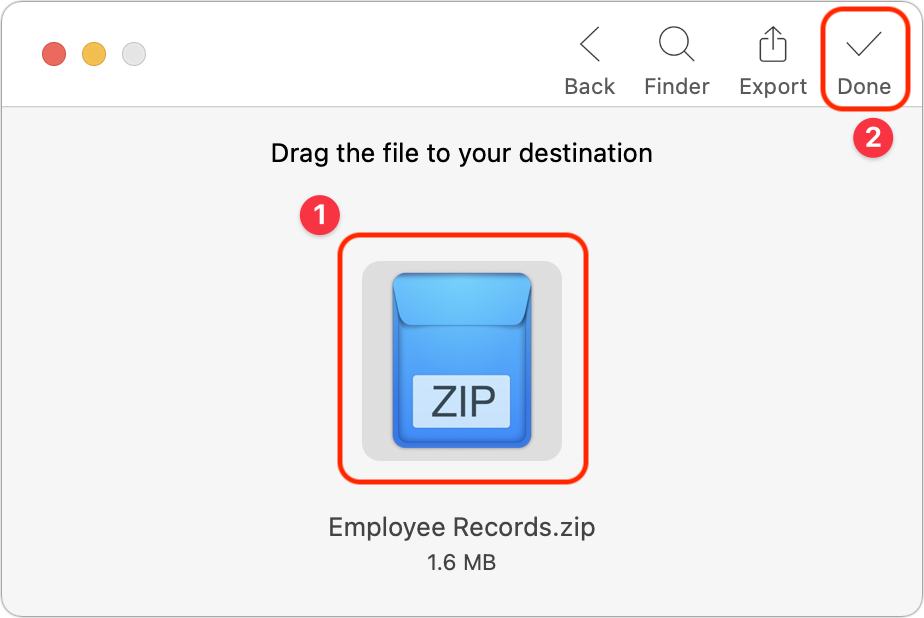Select the blue ZIP archive icon

click(462, 360)
